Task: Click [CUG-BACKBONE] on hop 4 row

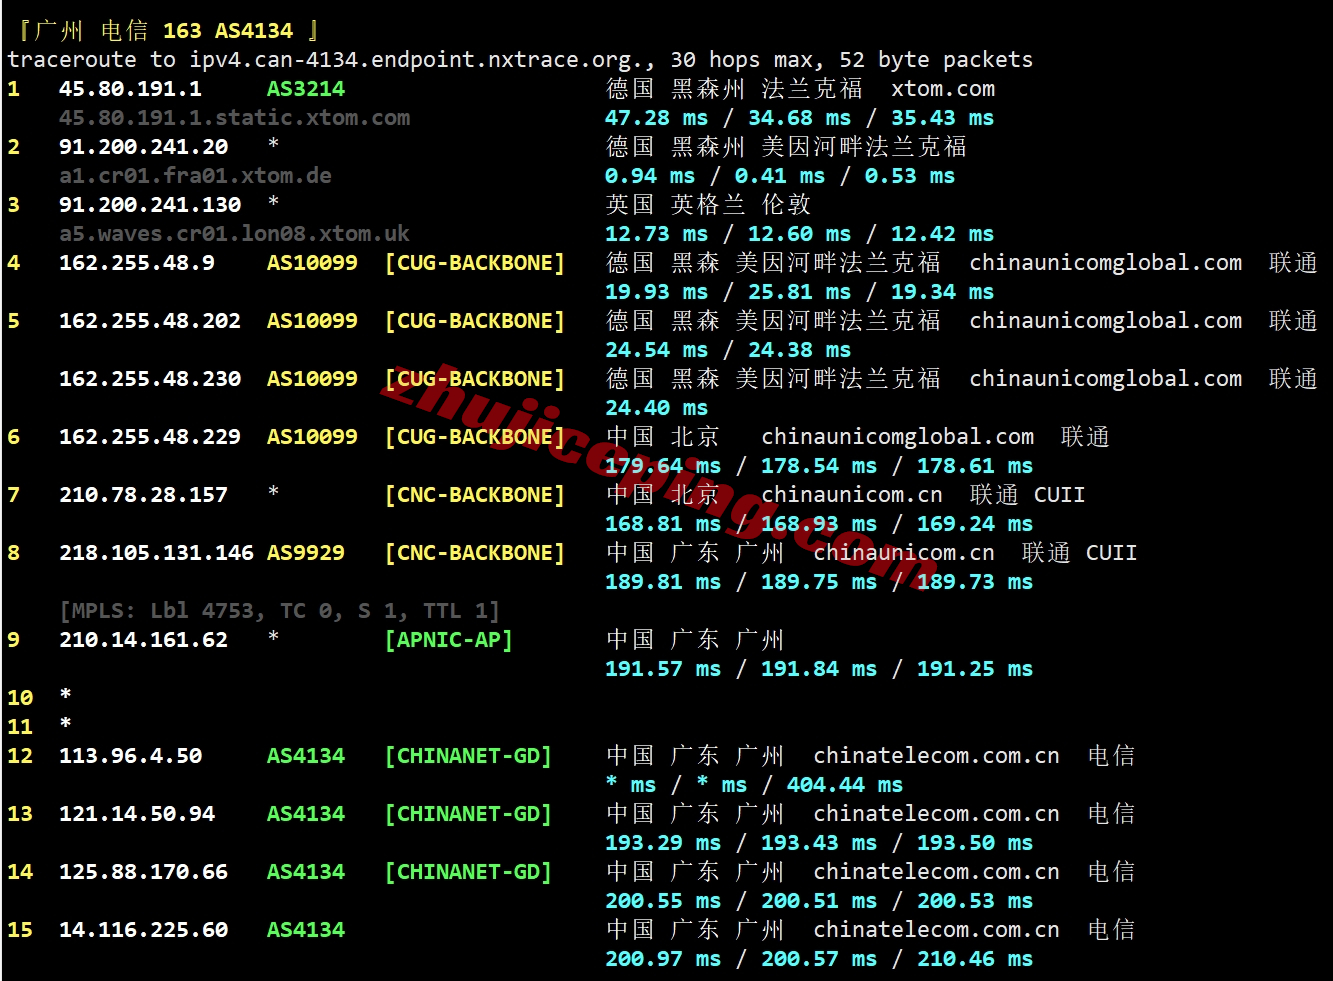Action: [475, 263]
